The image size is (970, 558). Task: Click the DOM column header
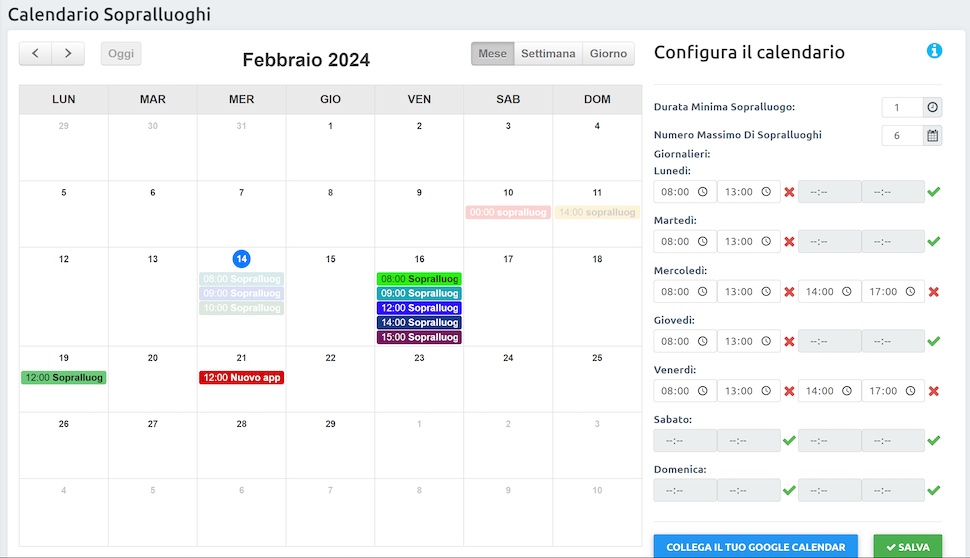pyautogui.click(x=597, y=99)
